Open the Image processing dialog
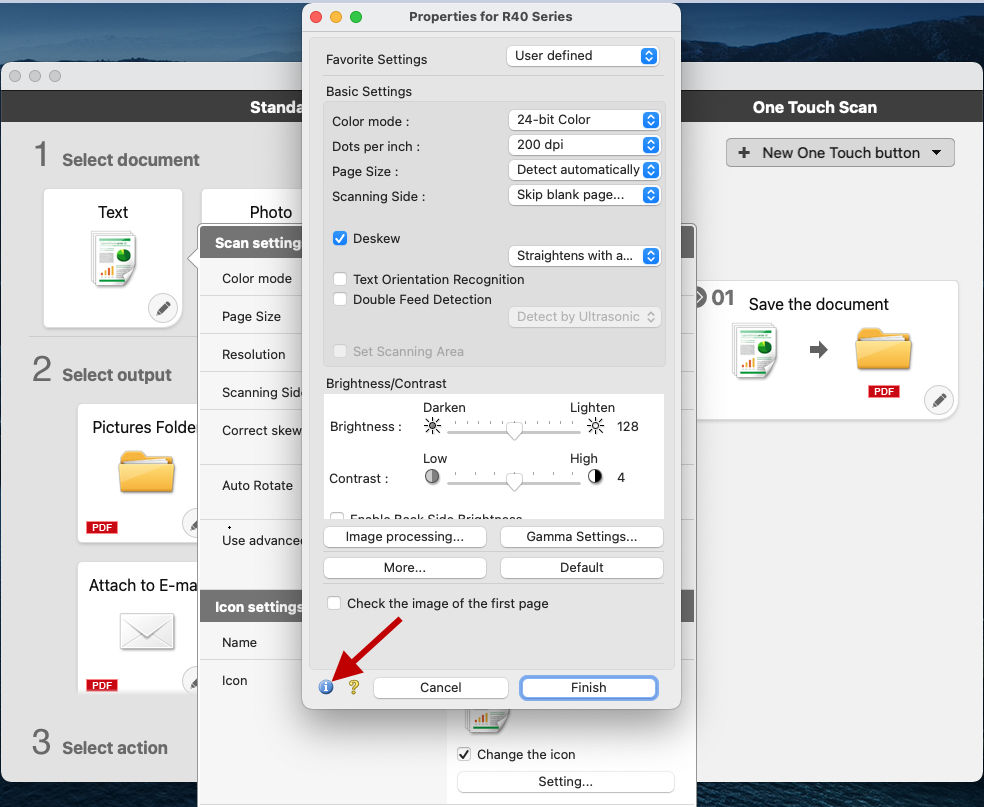This screenshot has height=807, width=984. point(404,537)
